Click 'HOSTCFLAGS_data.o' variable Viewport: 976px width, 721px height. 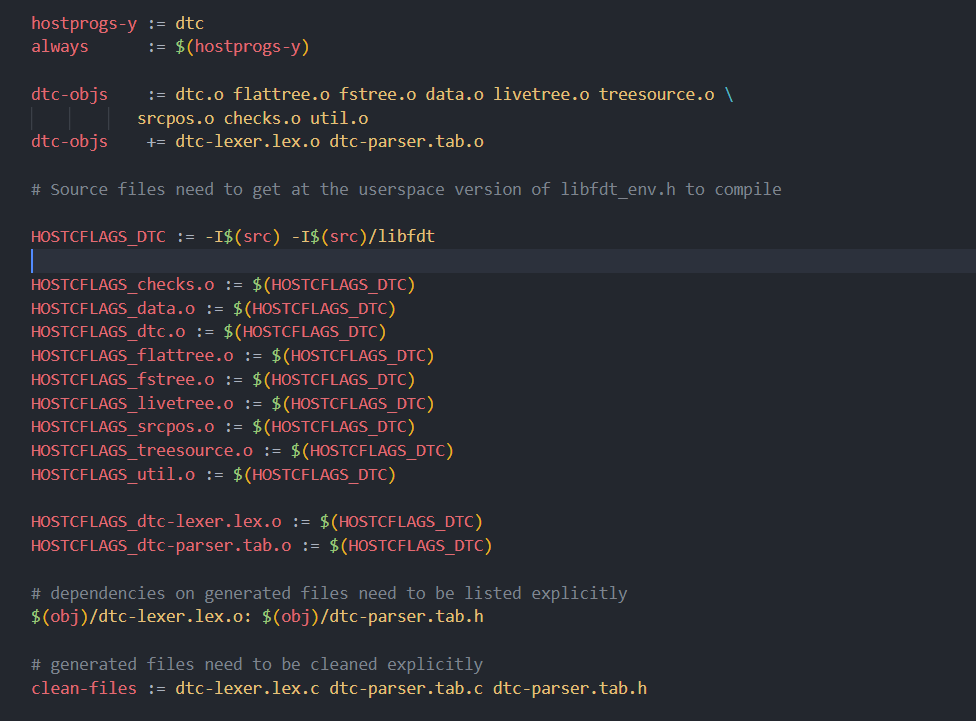113,308
